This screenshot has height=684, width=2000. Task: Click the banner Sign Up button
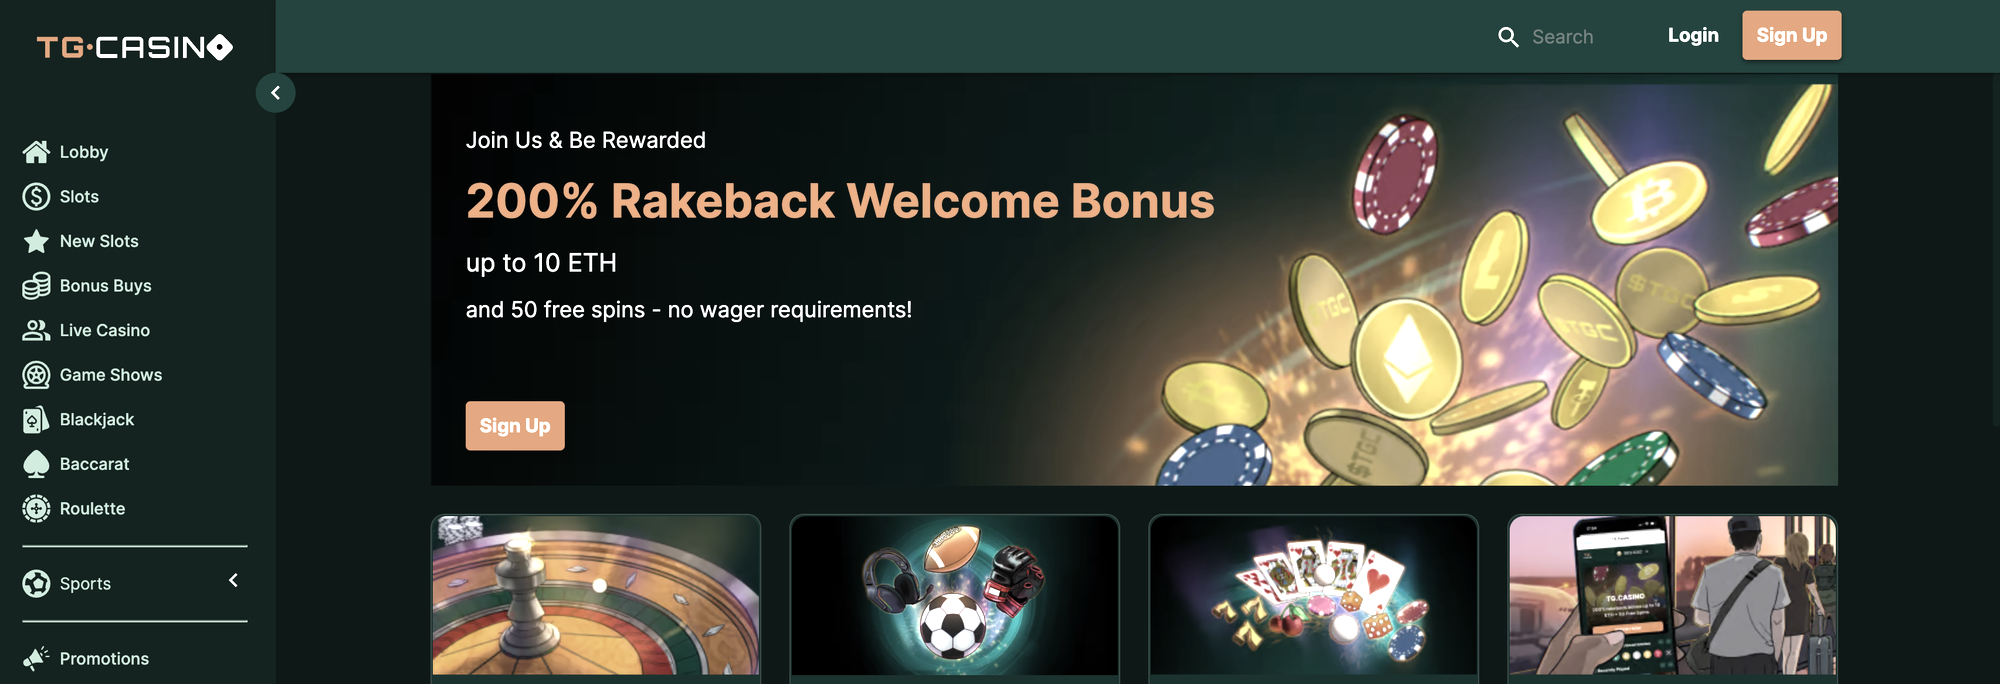[515, 426]
